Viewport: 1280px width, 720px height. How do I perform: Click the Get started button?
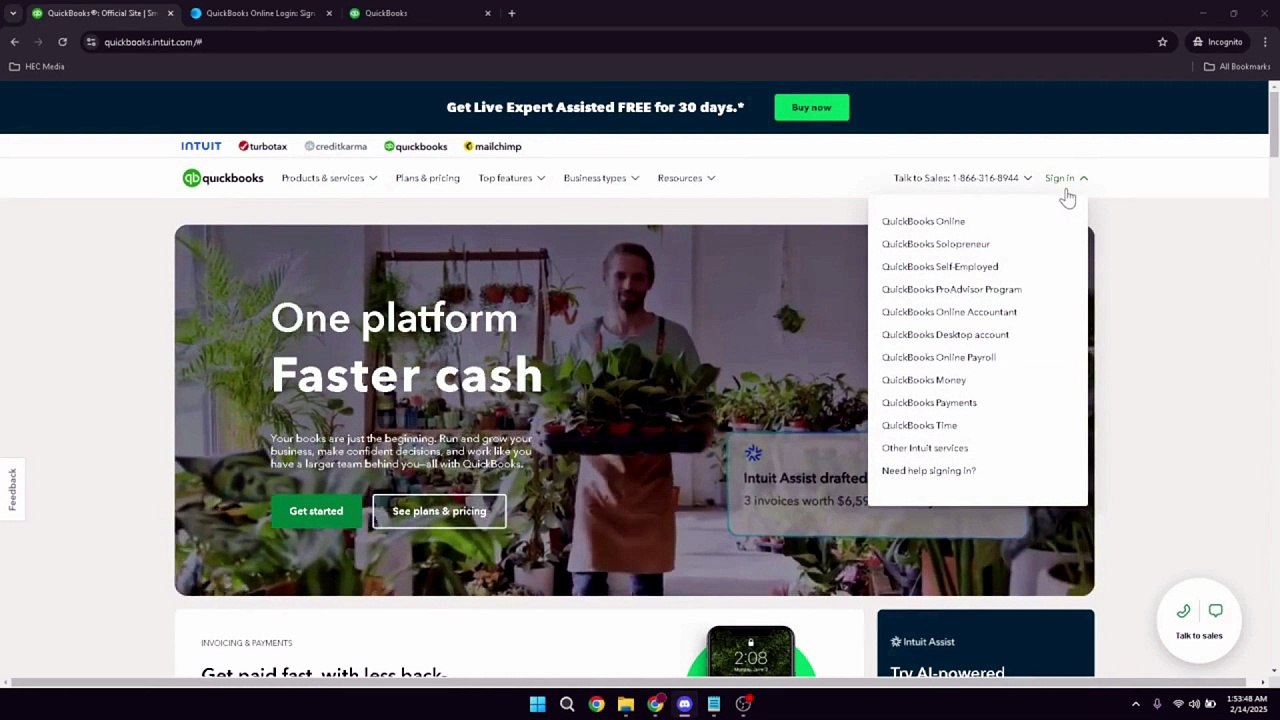point(316,511)
